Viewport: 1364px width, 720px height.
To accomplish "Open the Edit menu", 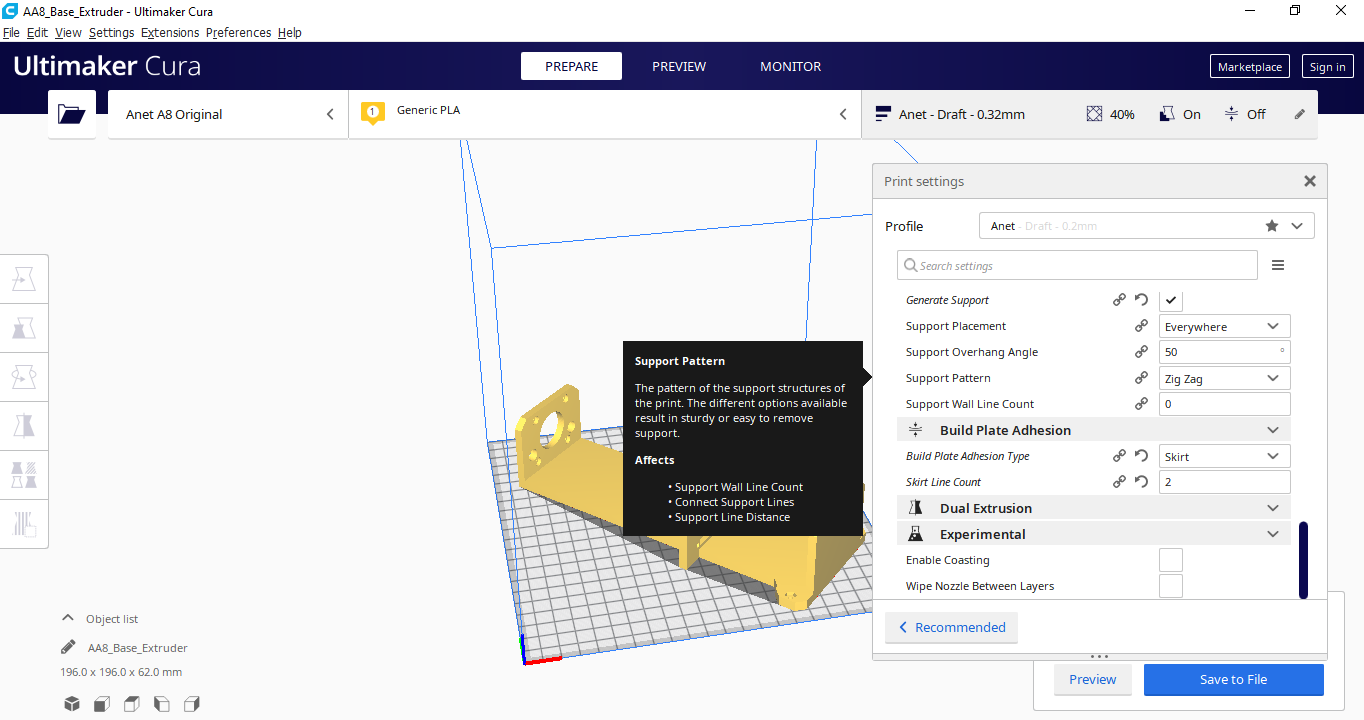I will click(x=37, y=32).
